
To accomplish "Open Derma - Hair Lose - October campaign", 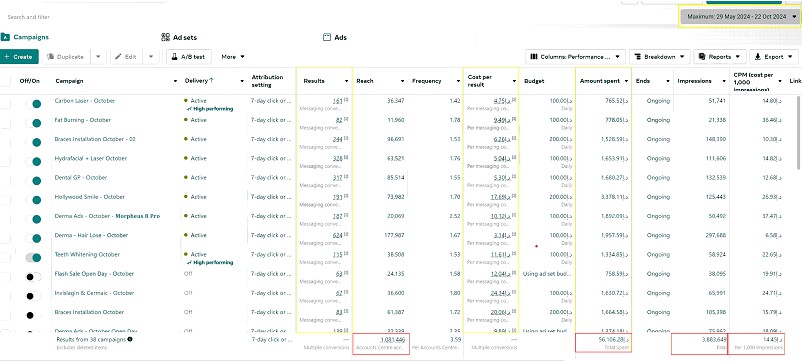I will (x=91, y=235).
